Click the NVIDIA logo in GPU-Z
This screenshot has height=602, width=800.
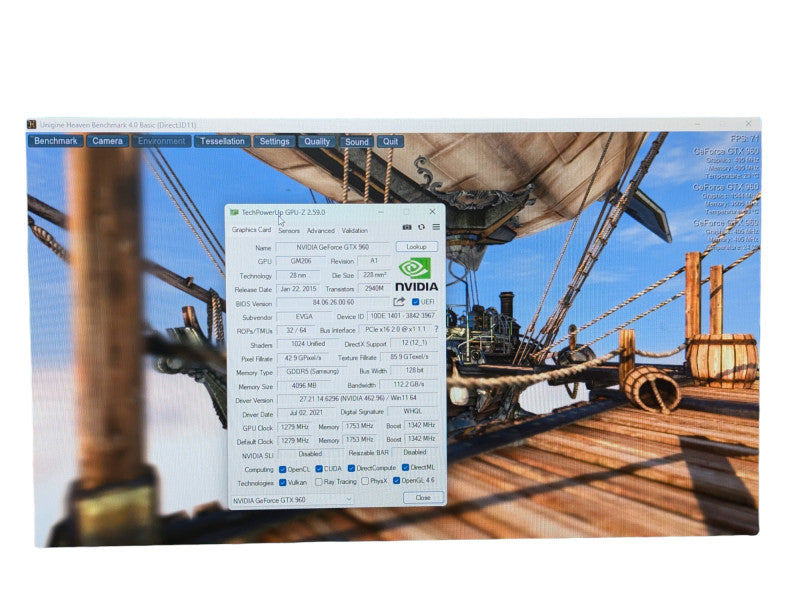point(416,274)
